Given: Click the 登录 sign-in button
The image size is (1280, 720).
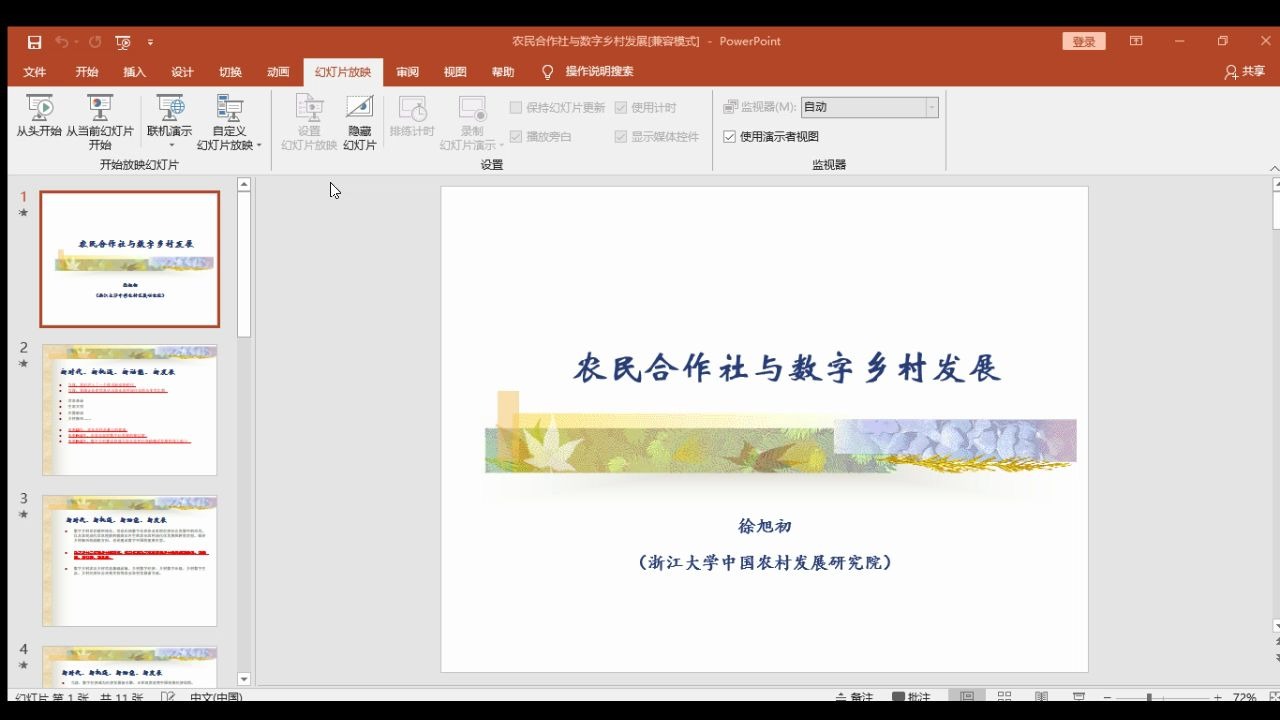Looking at the screenshot, I should [x=1084, y=41].
